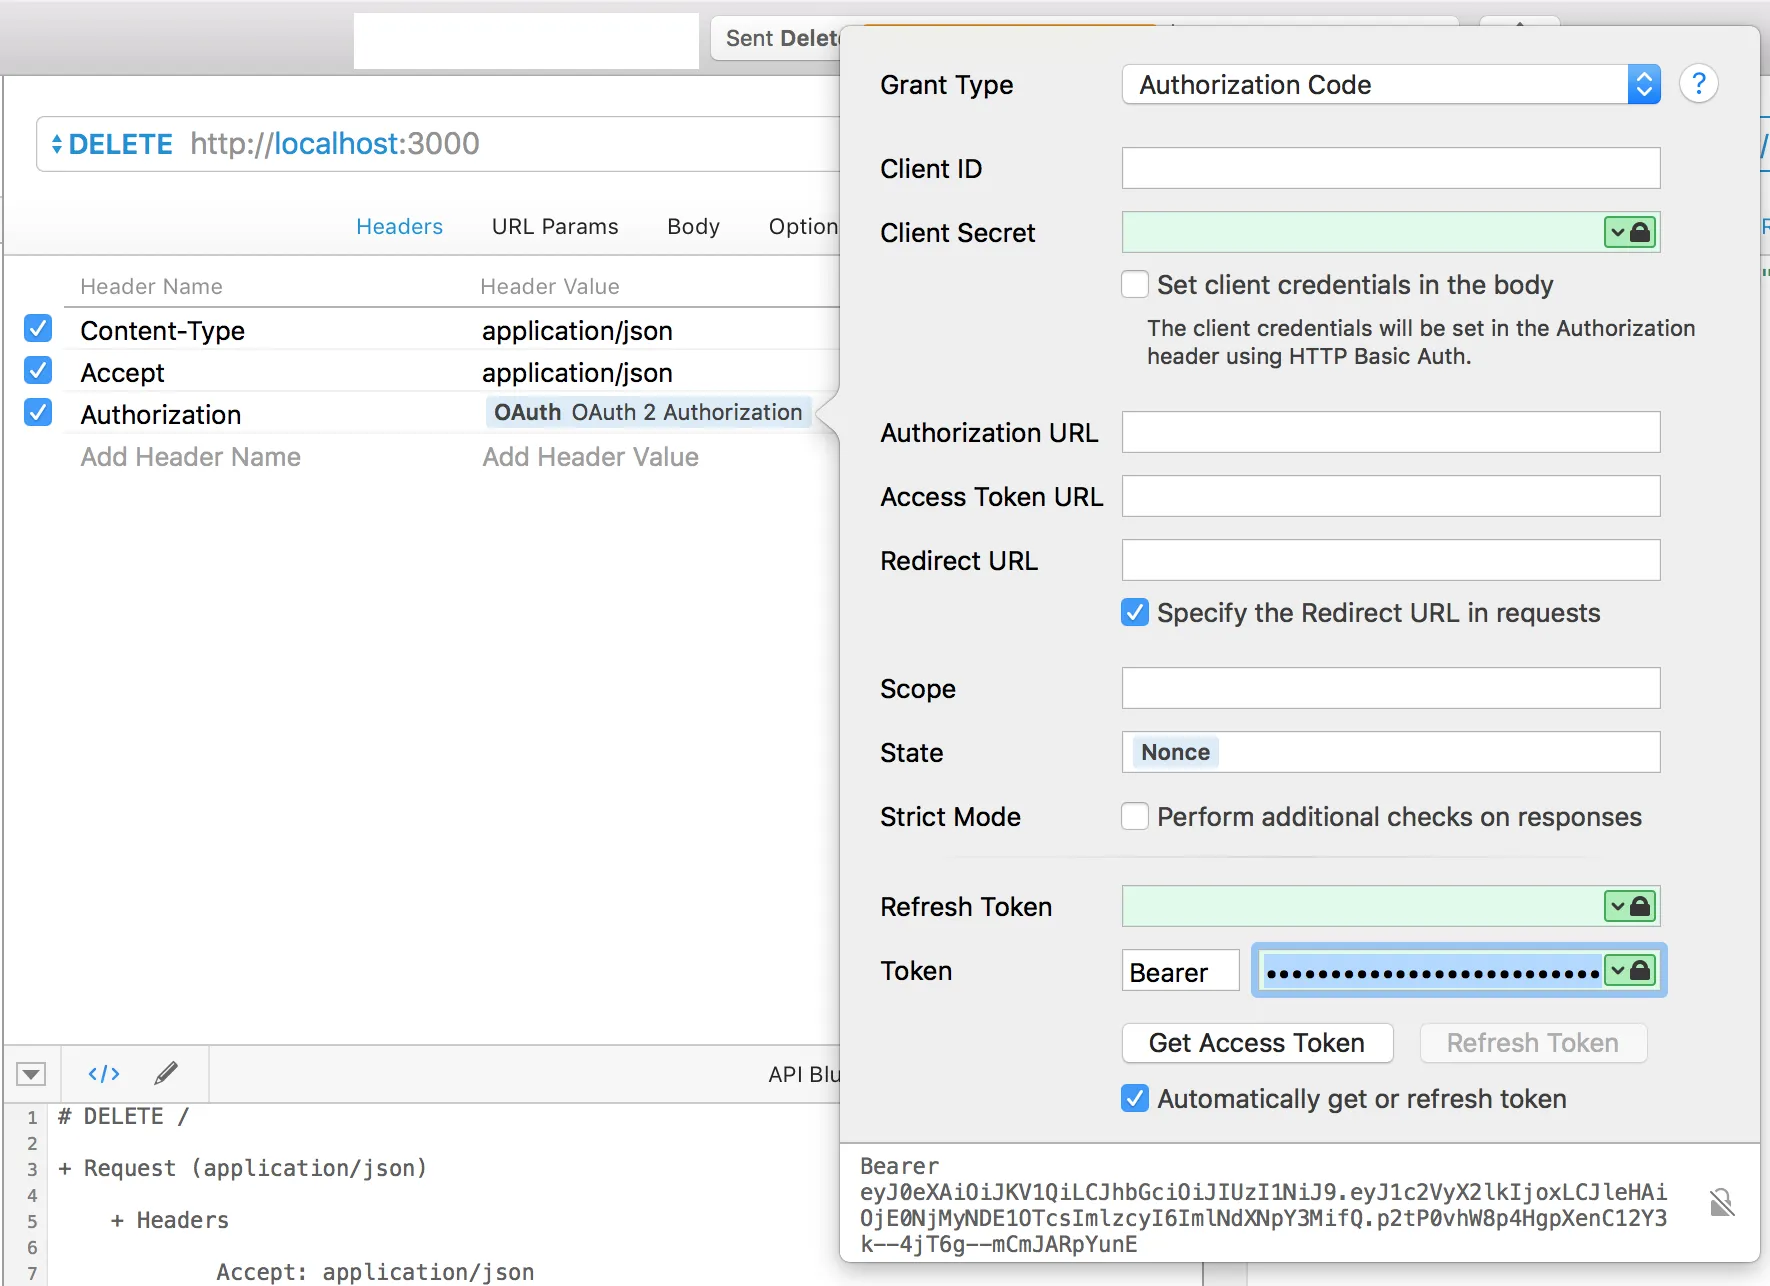Click the OAuth 2 Authorization header value token
Screen dimensions: 1770x1286
(648, 413)
